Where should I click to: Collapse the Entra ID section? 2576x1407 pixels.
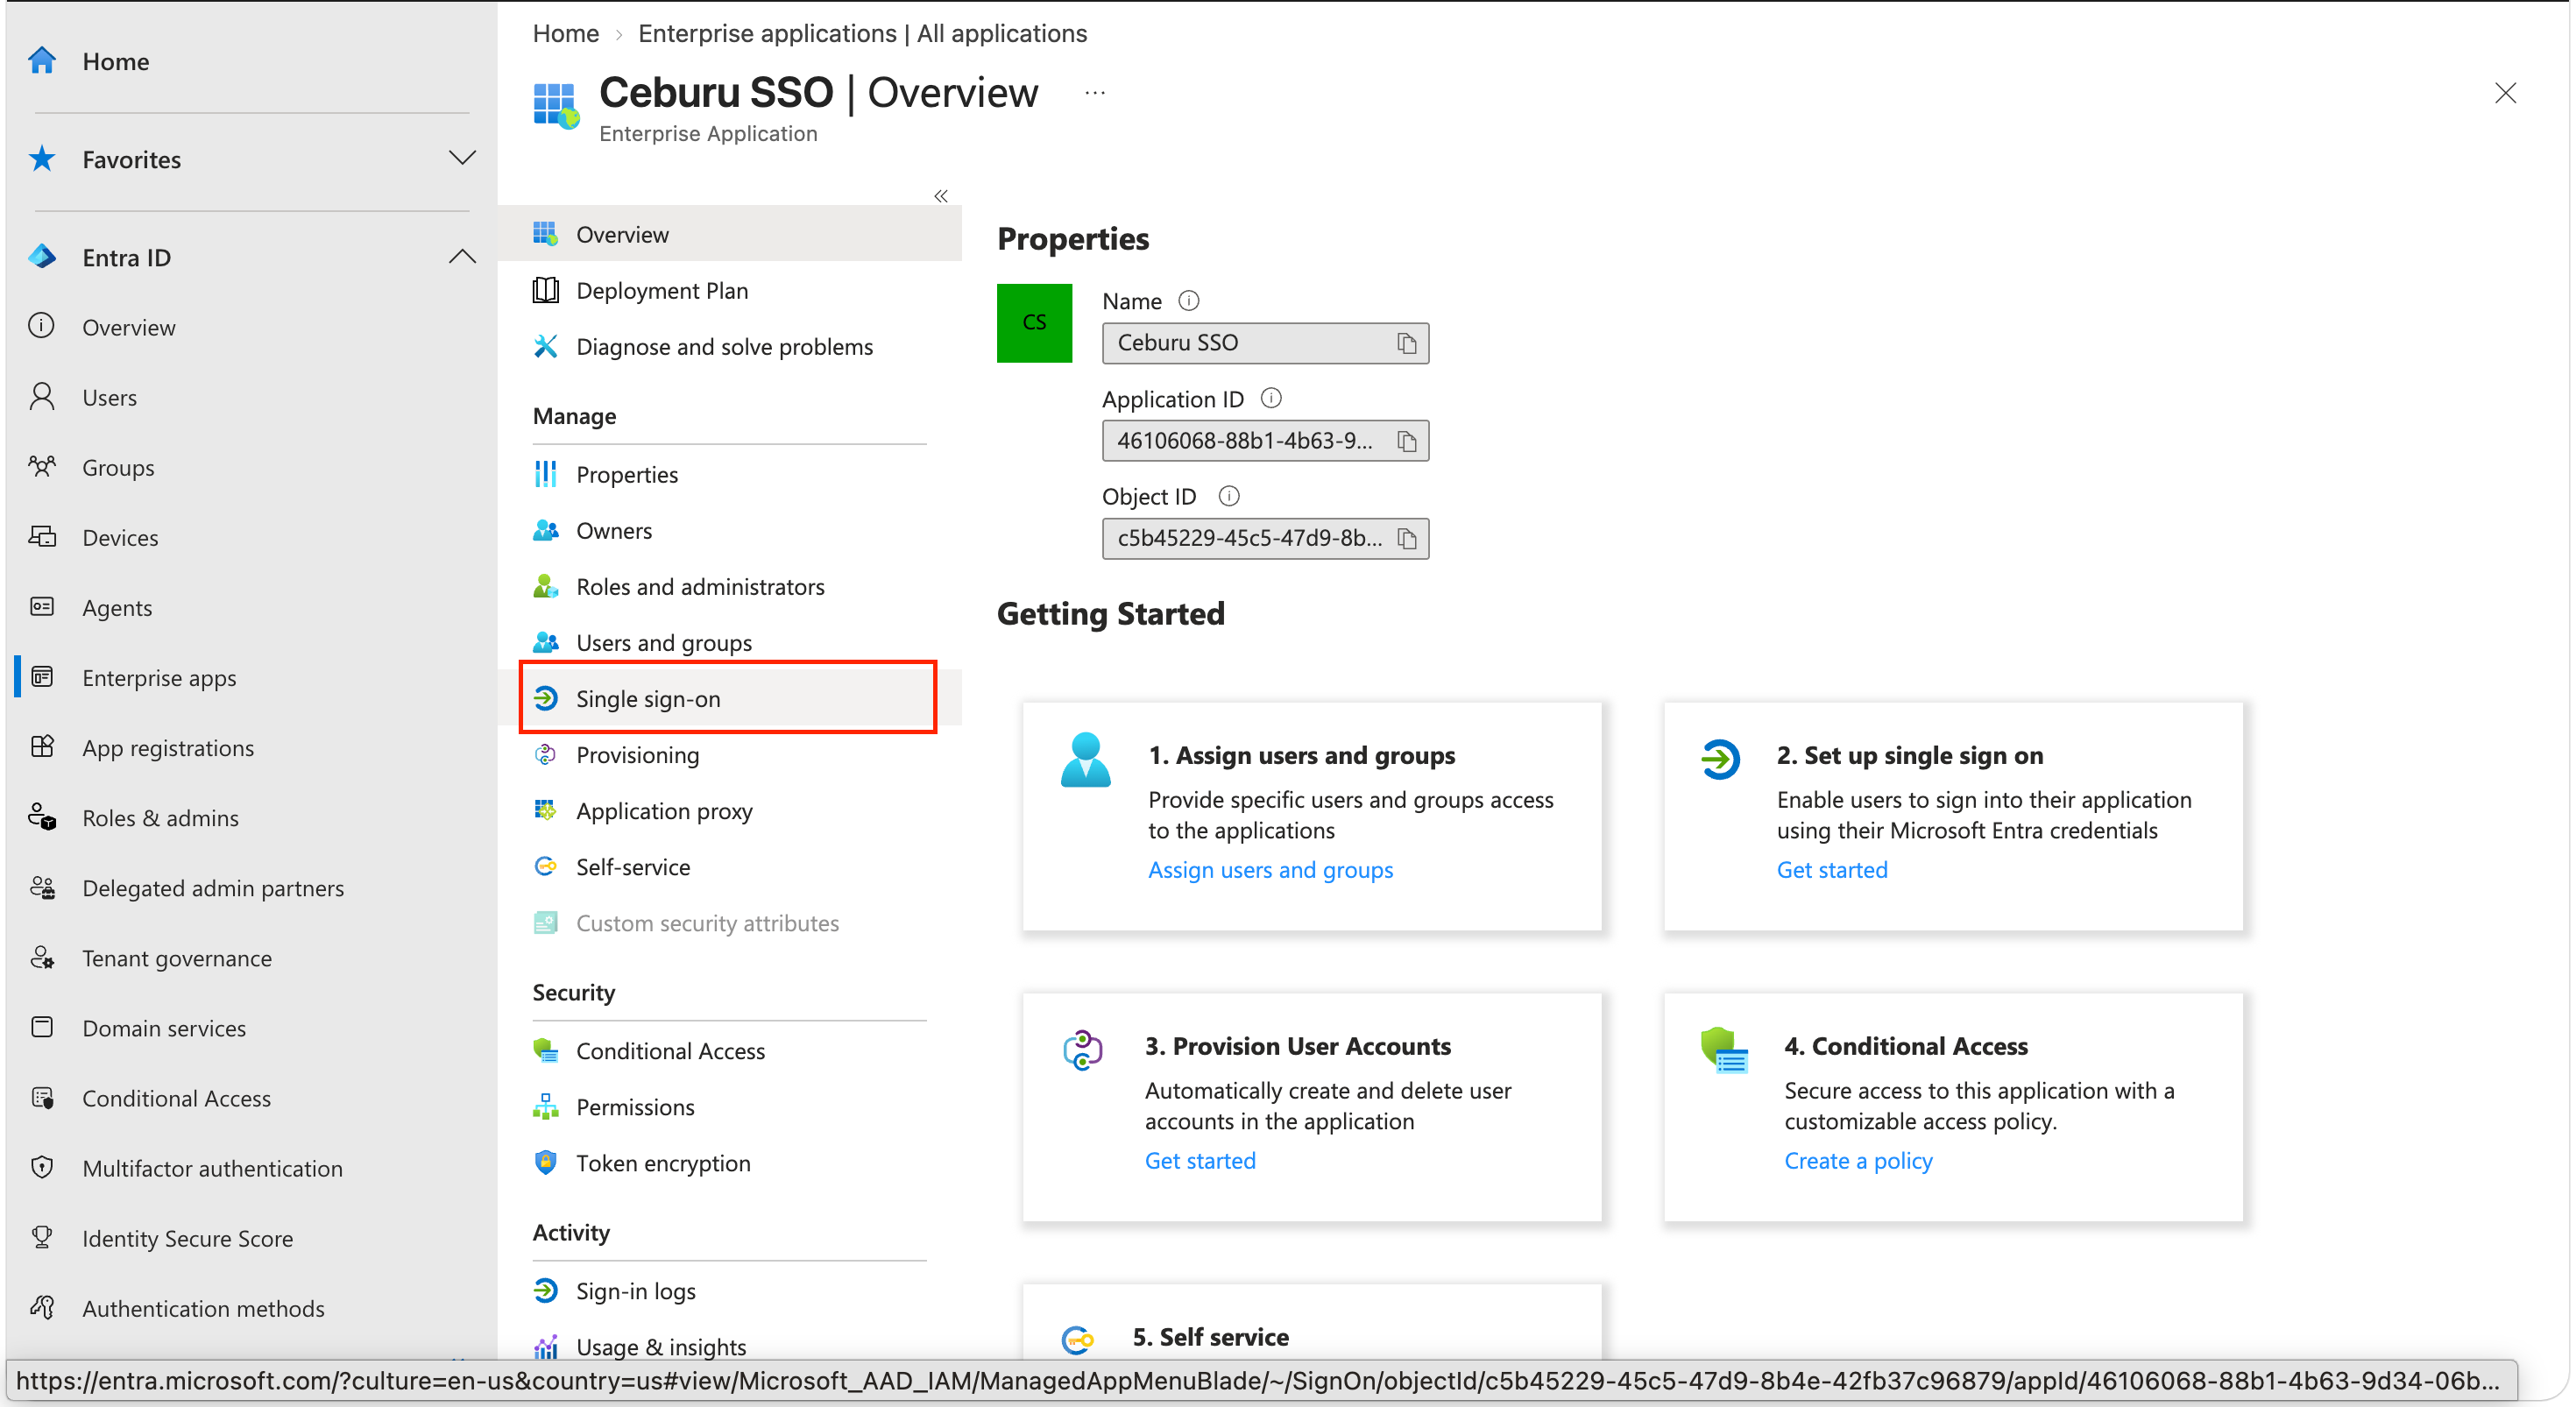tap(462, 256)
